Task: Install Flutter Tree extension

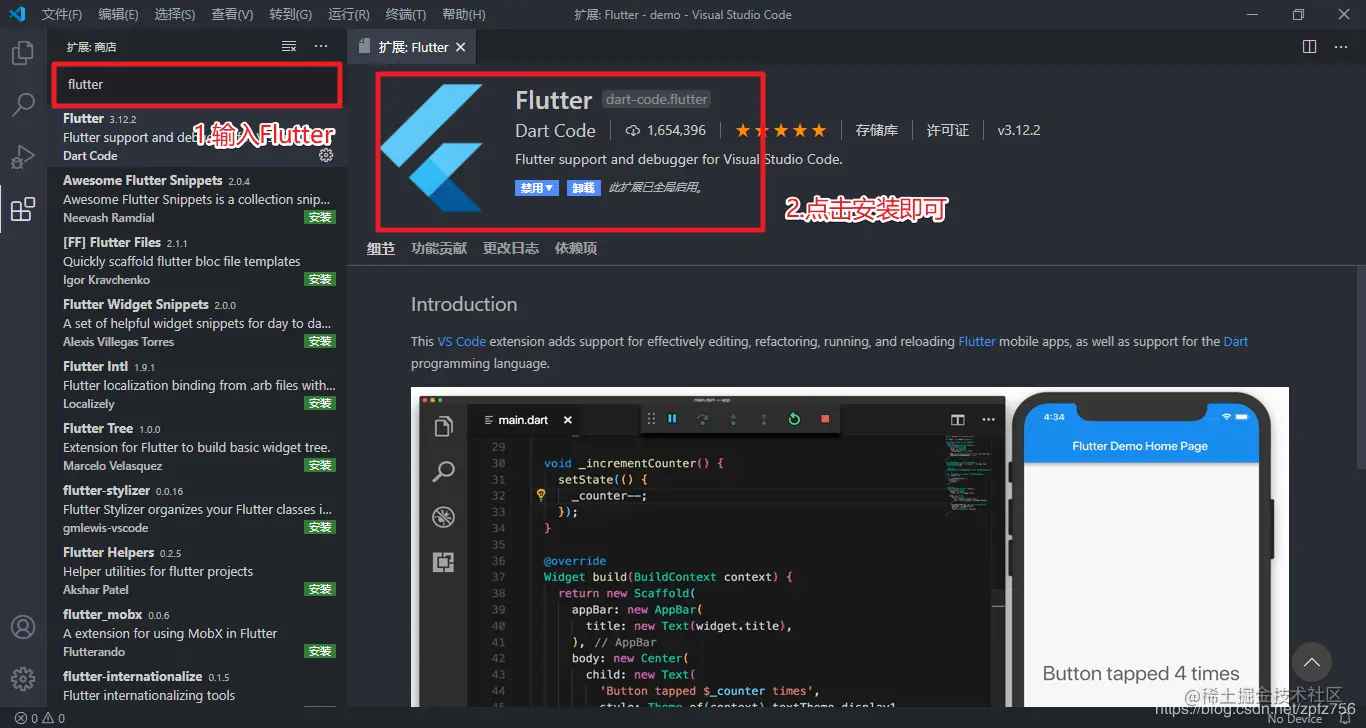Action: coord(320,465)
